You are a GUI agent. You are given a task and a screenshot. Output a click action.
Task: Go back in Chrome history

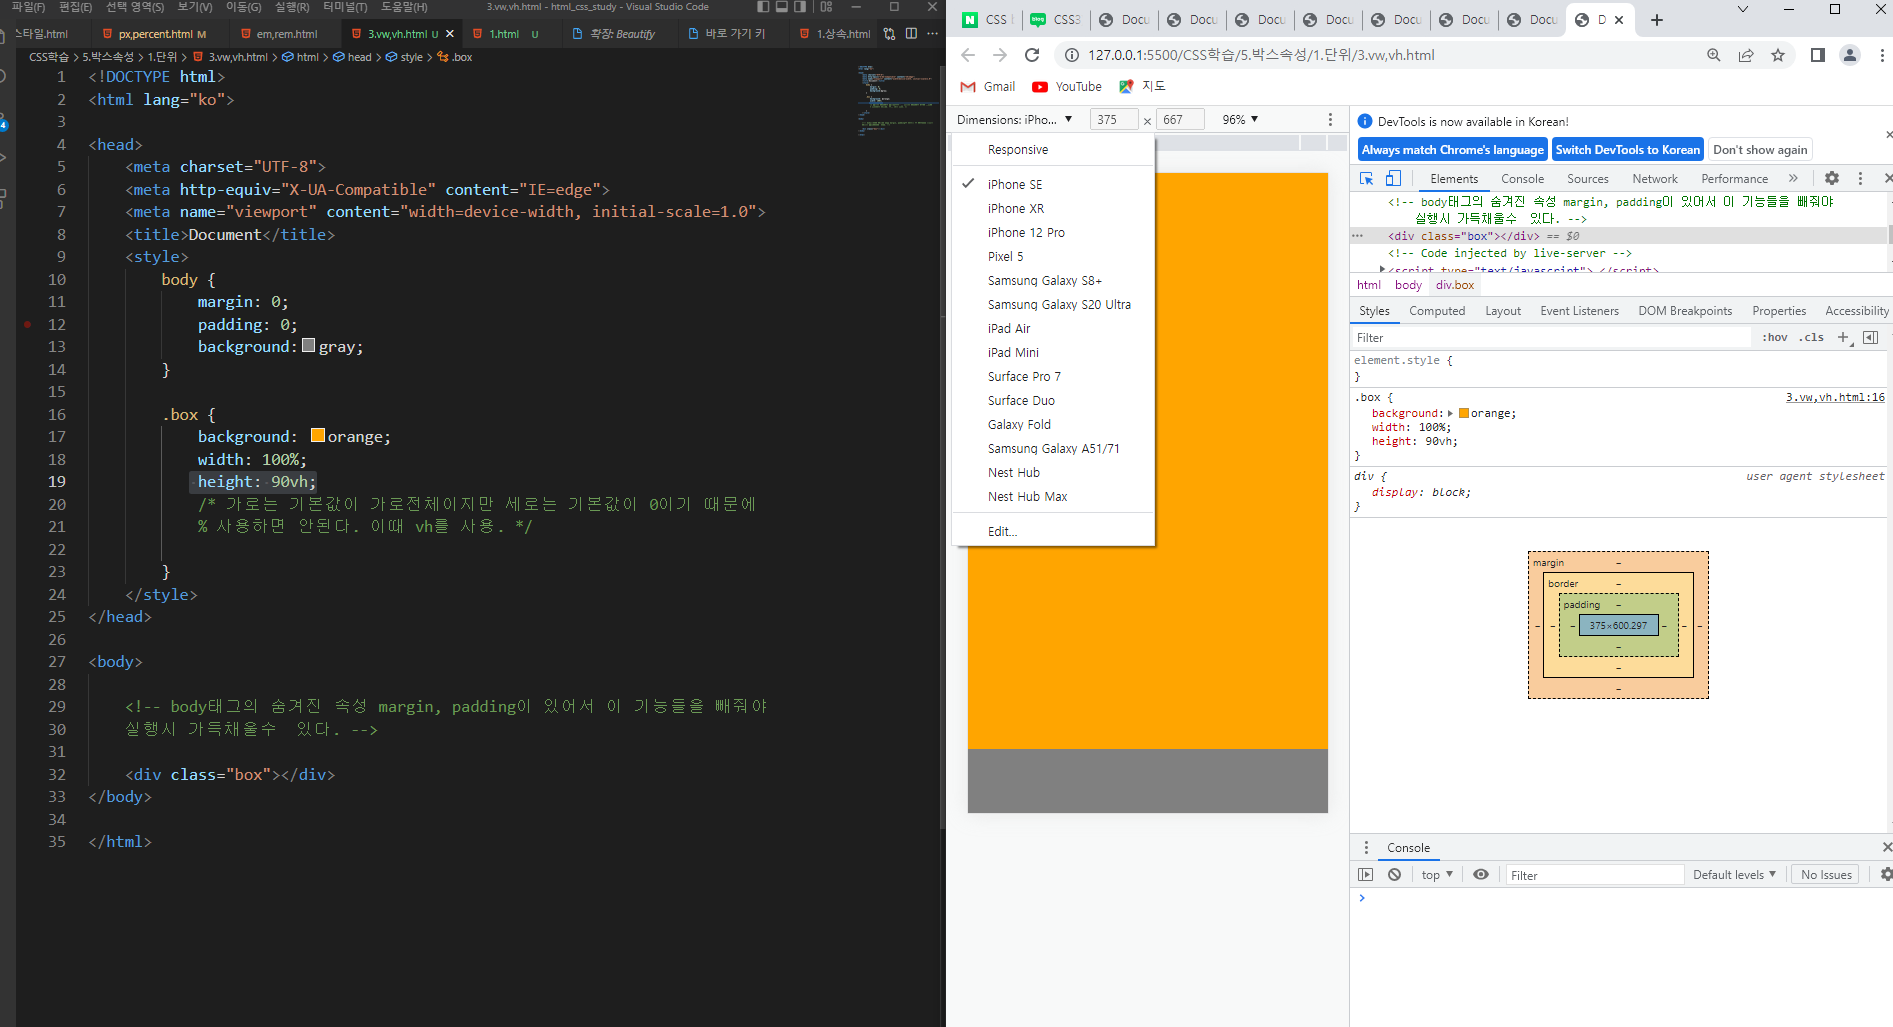[x=967, y=55]
